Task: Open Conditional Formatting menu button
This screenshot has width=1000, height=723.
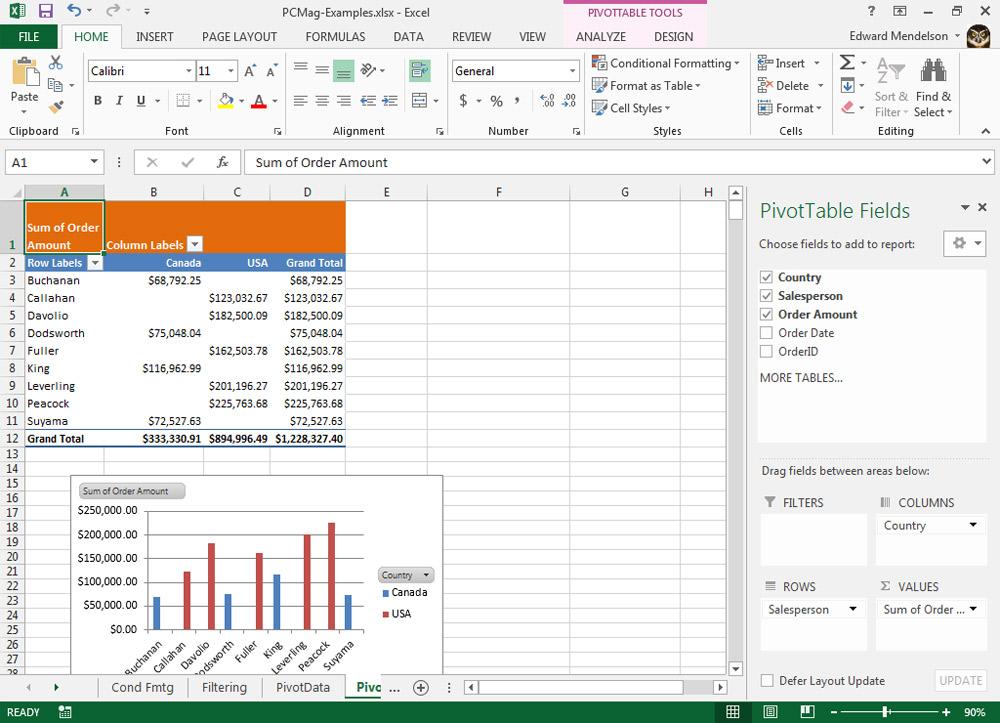Action: [665, 63]
